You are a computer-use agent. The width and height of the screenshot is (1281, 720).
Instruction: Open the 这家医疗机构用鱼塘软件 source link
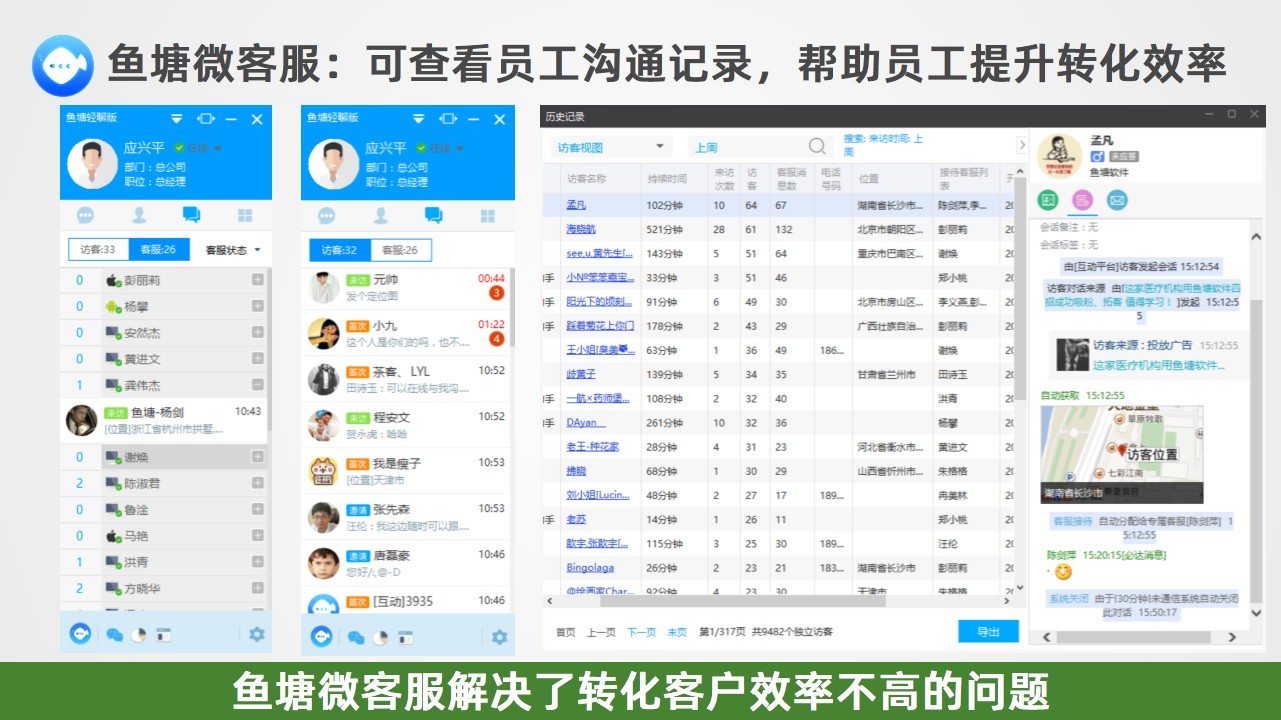(x=1158, y=366)
